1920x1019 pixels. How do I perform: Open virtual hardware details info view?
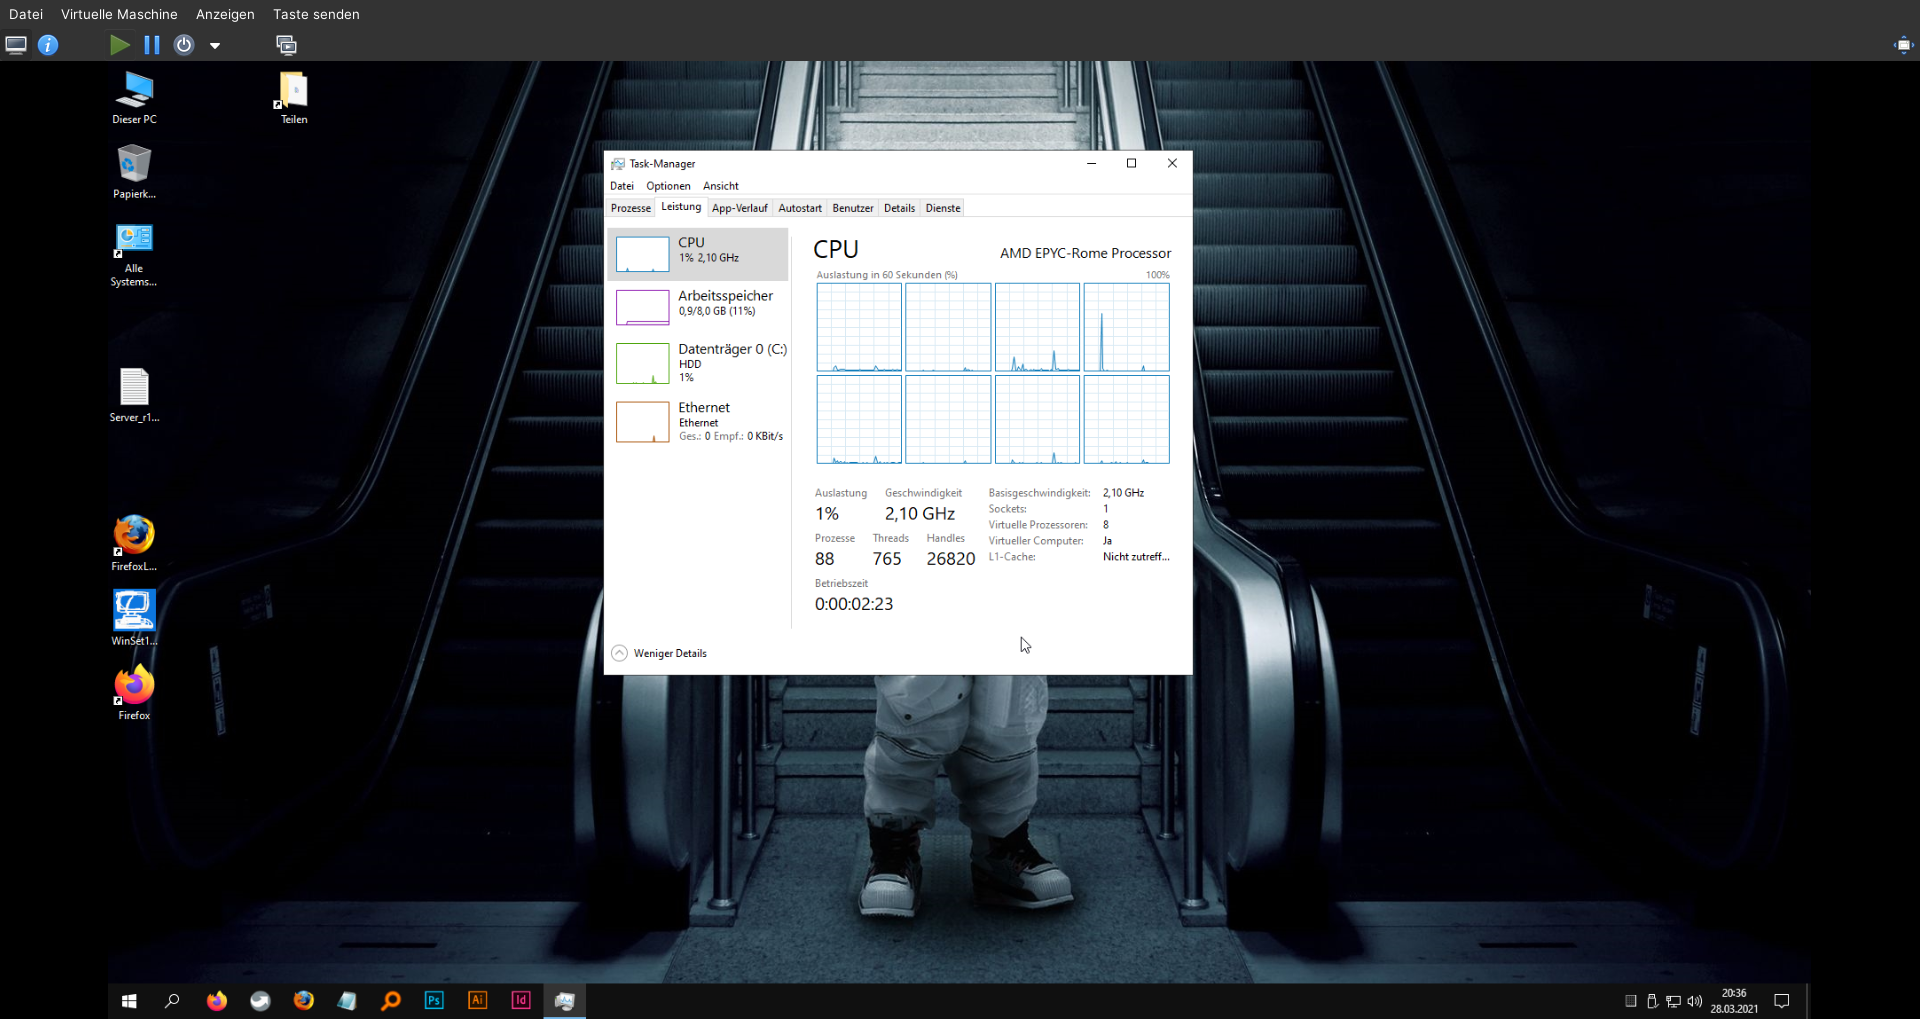(48, 45)
